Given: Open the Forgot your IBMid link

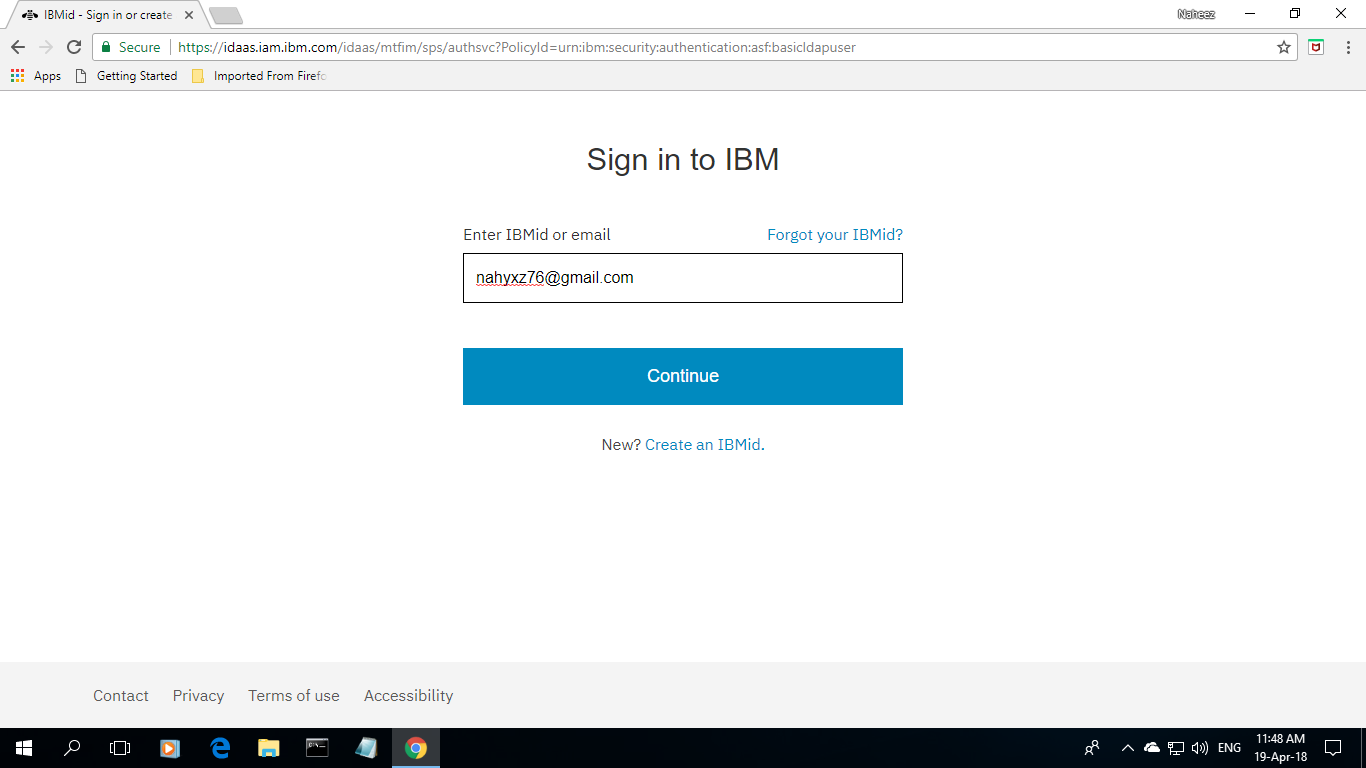Looking at the screenshot, I should point(834,234).
